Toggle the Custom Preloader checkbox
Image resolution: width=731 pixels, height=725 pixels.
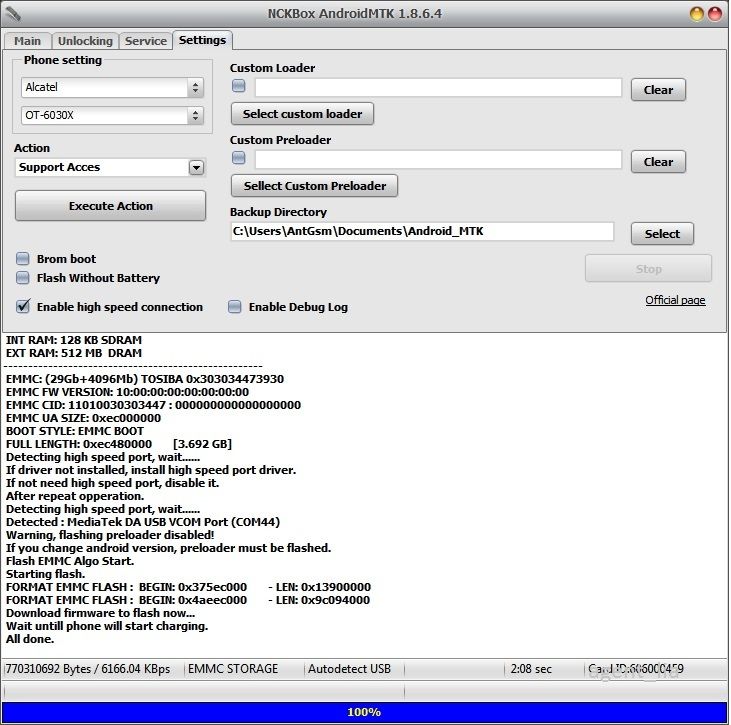tap(238, 158)
